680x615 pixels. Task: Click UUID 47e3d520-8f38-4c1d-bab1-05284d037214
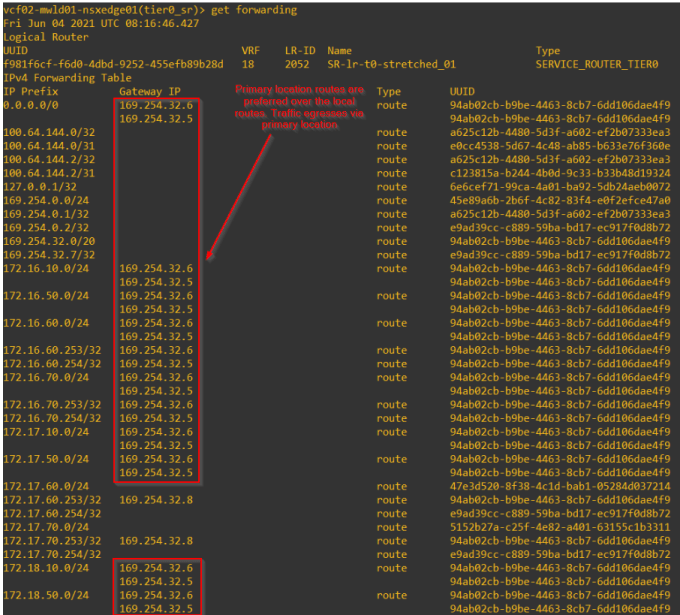560,487
